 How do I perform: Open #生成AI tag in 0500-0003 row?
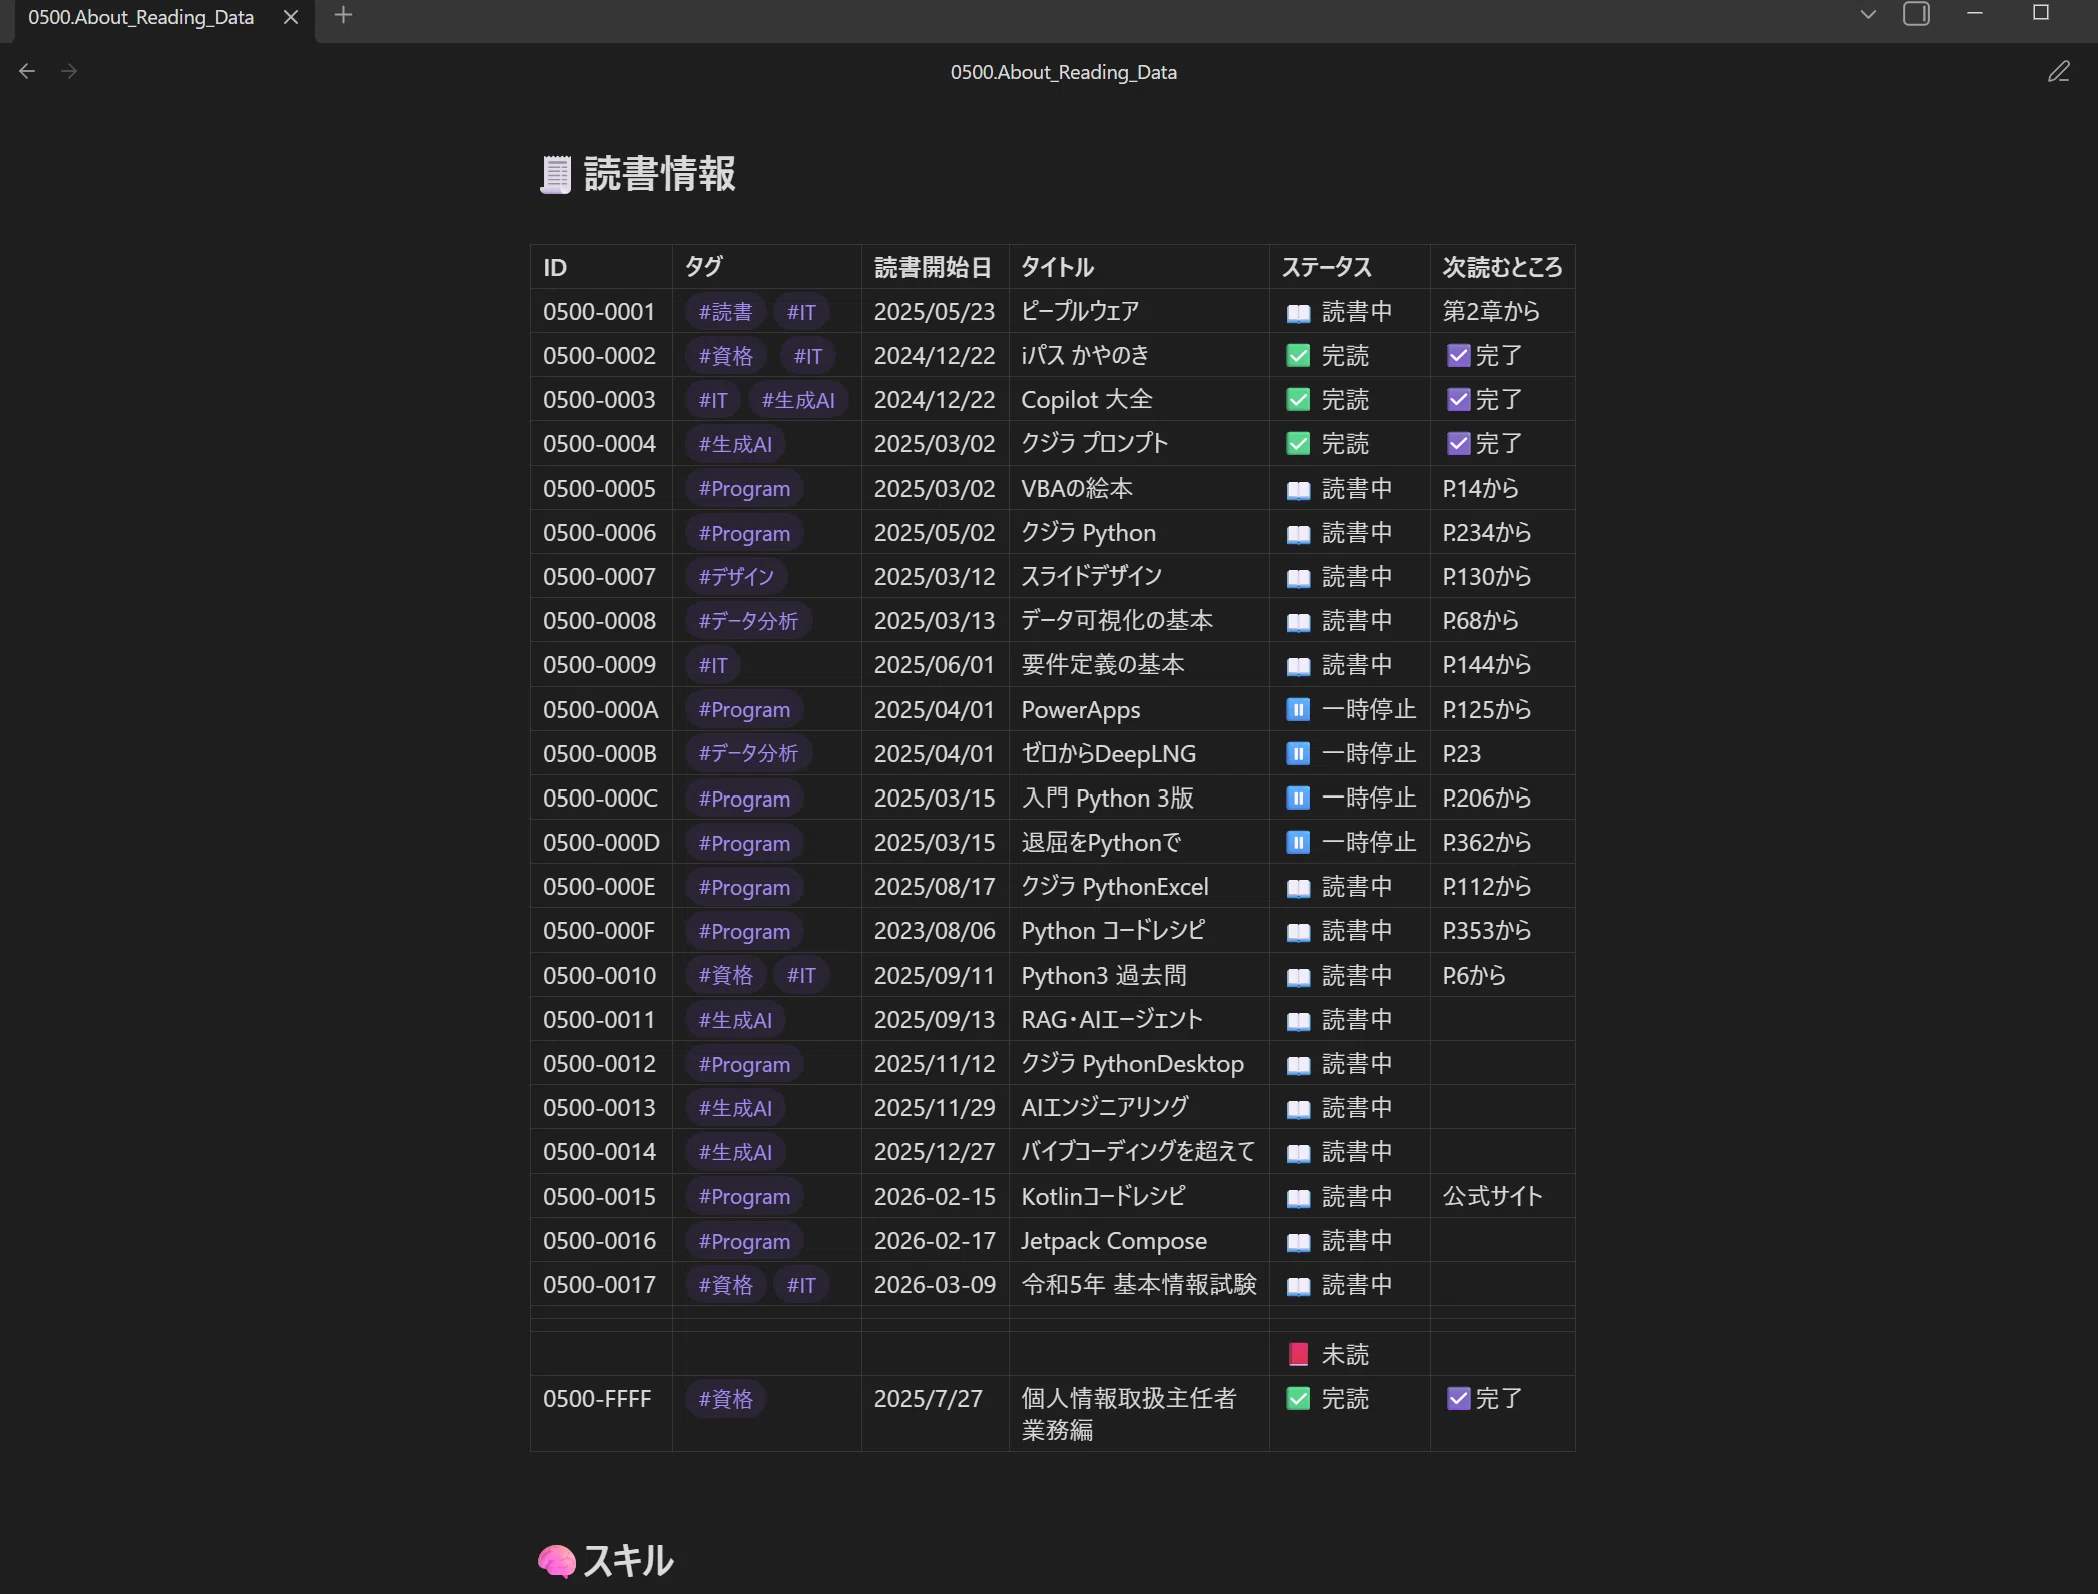(798, 400)
